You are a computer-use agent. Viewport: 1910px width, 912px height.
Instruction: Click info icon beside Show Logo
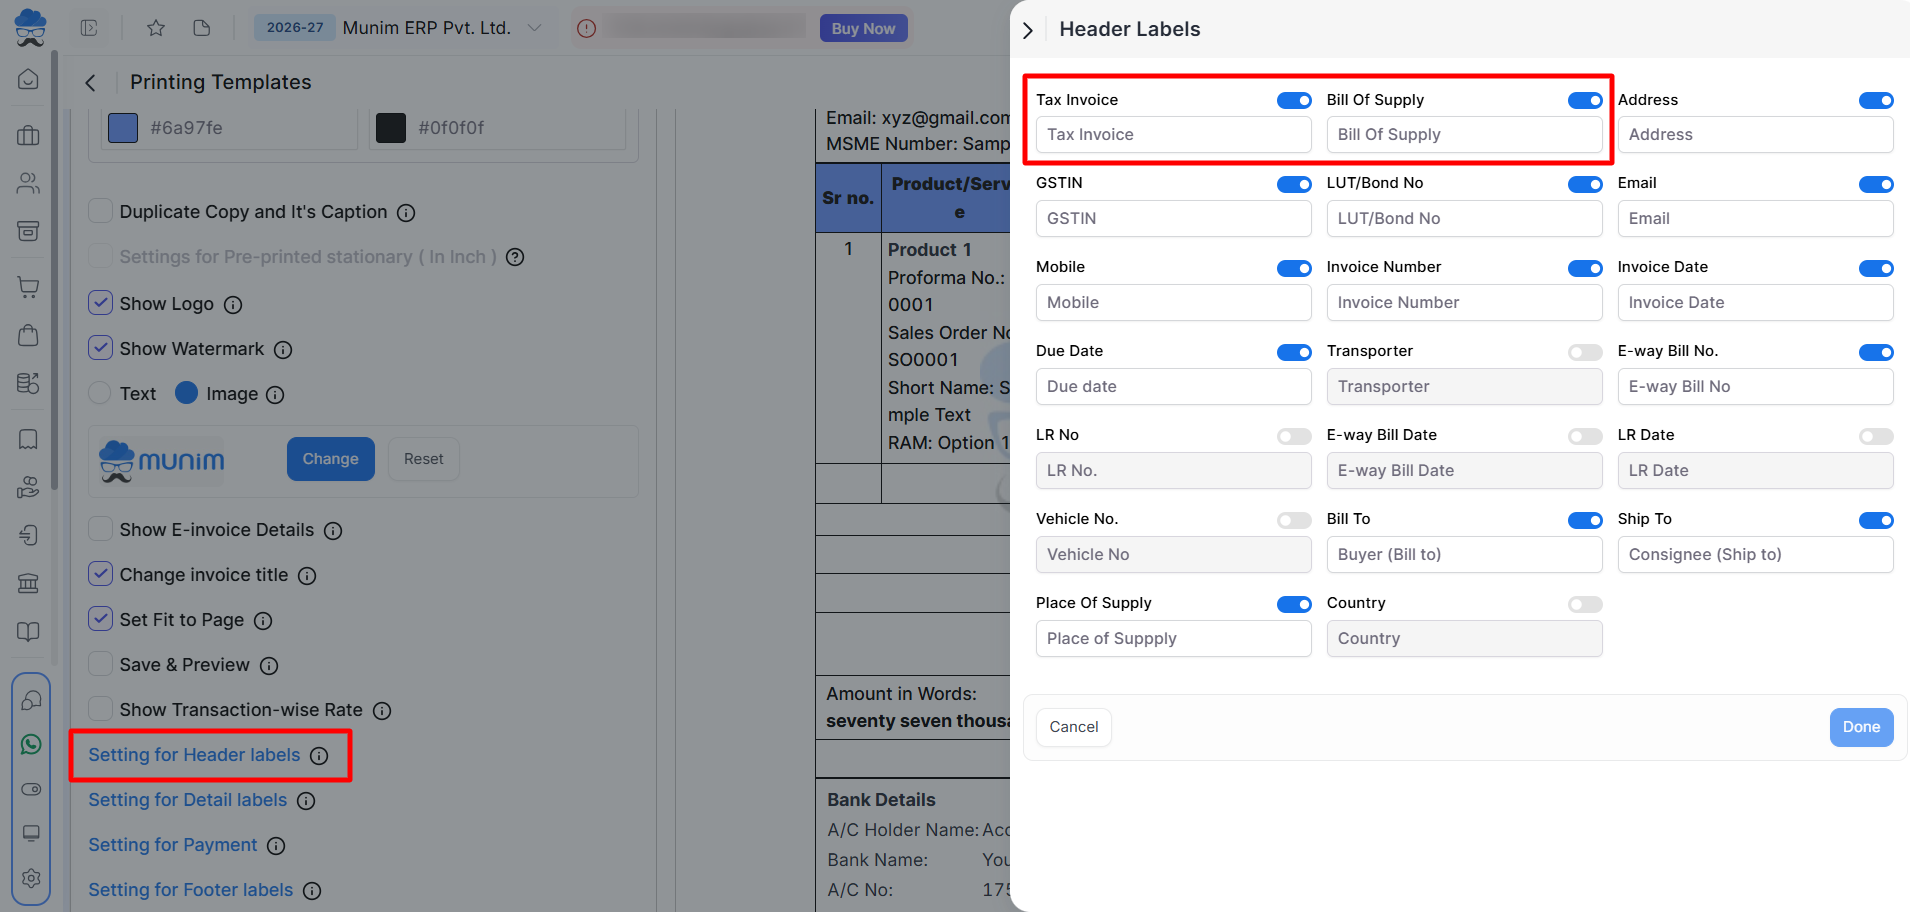(x=233, y=305)
